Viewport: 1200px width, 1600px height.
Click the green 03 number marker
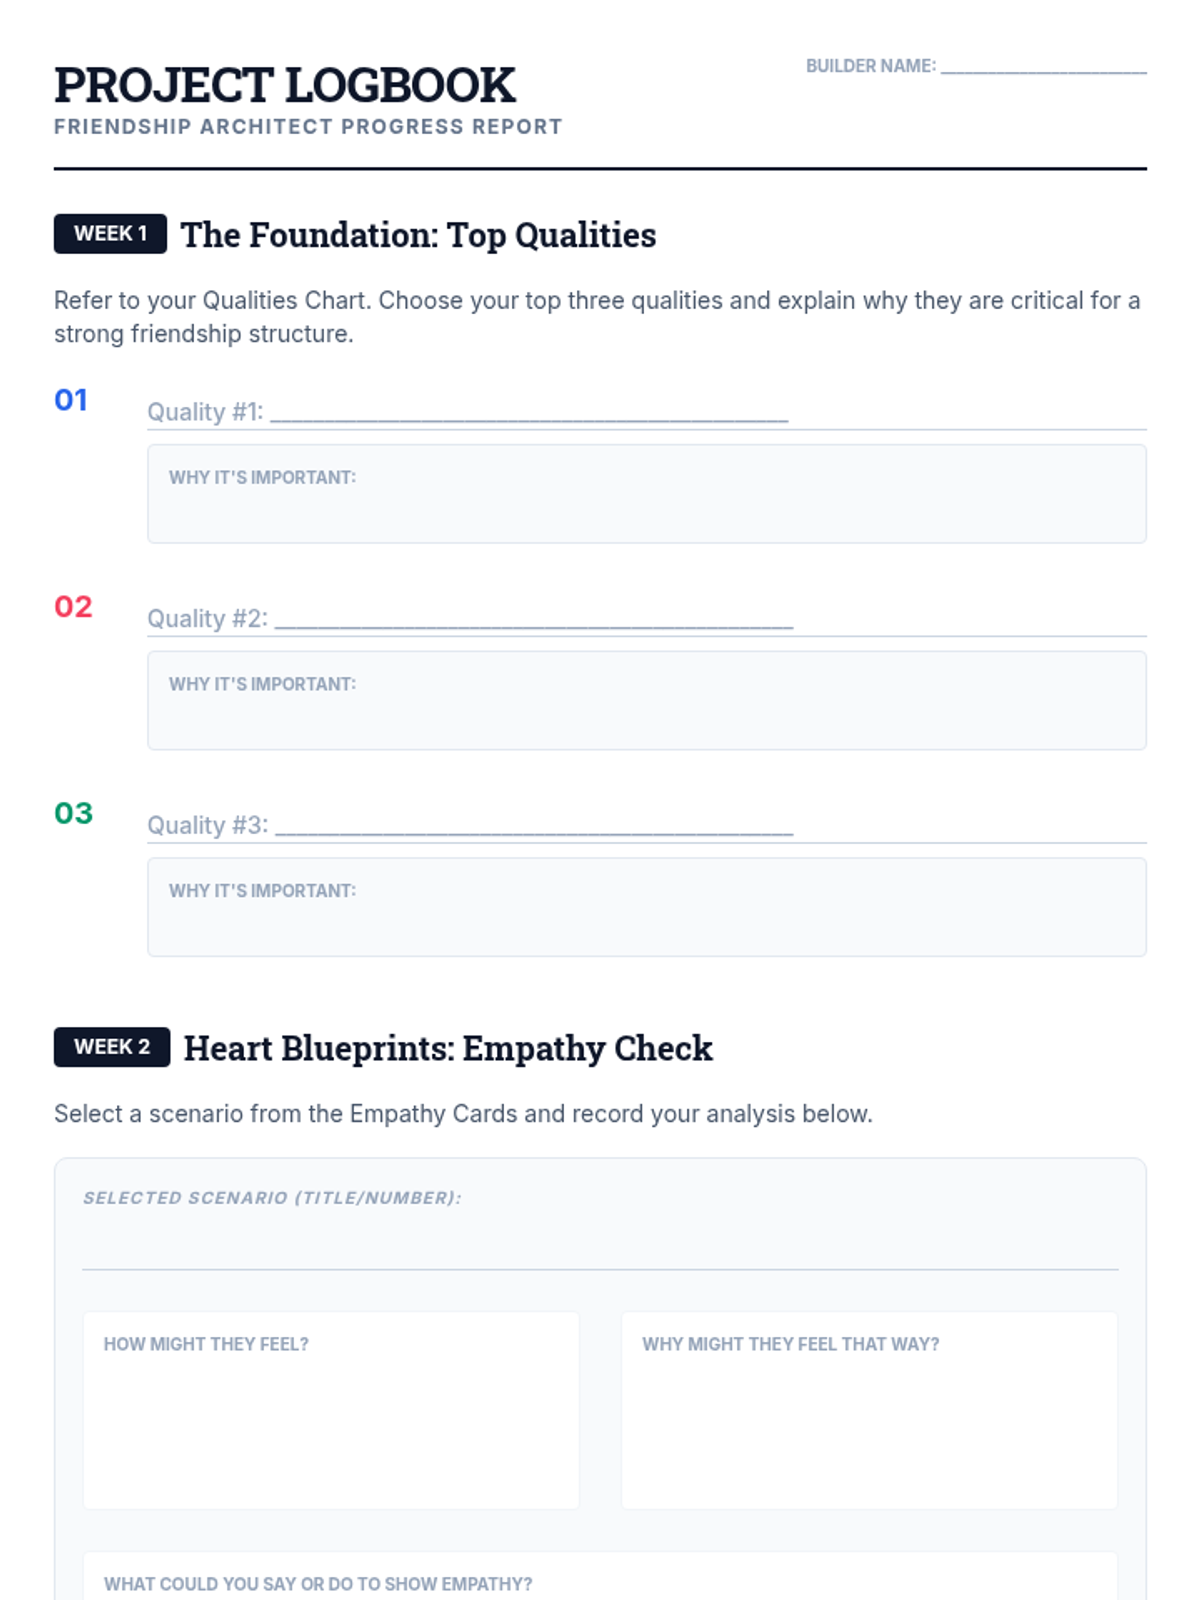[73, 813]
